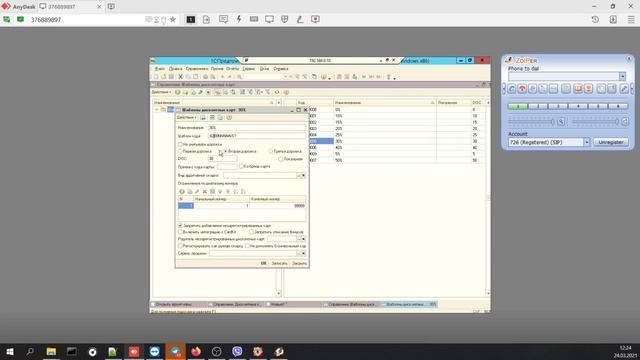
Task: Open 'Файл' menu in 1C
Action: pos(160,69)
